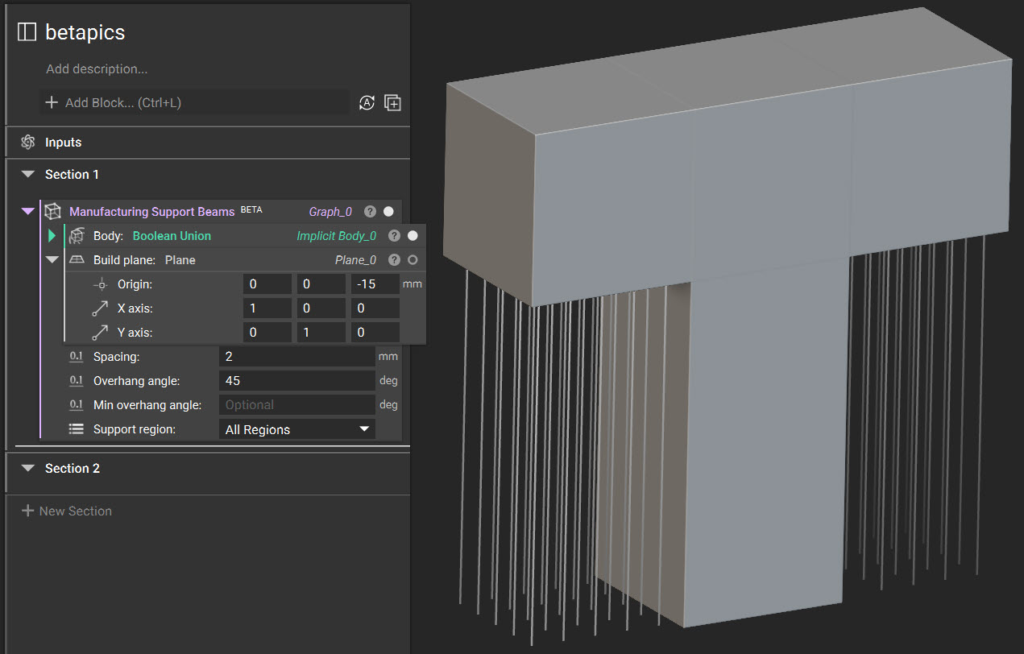
Task: Edit the X axis last value field
Action: pos(375,308)
